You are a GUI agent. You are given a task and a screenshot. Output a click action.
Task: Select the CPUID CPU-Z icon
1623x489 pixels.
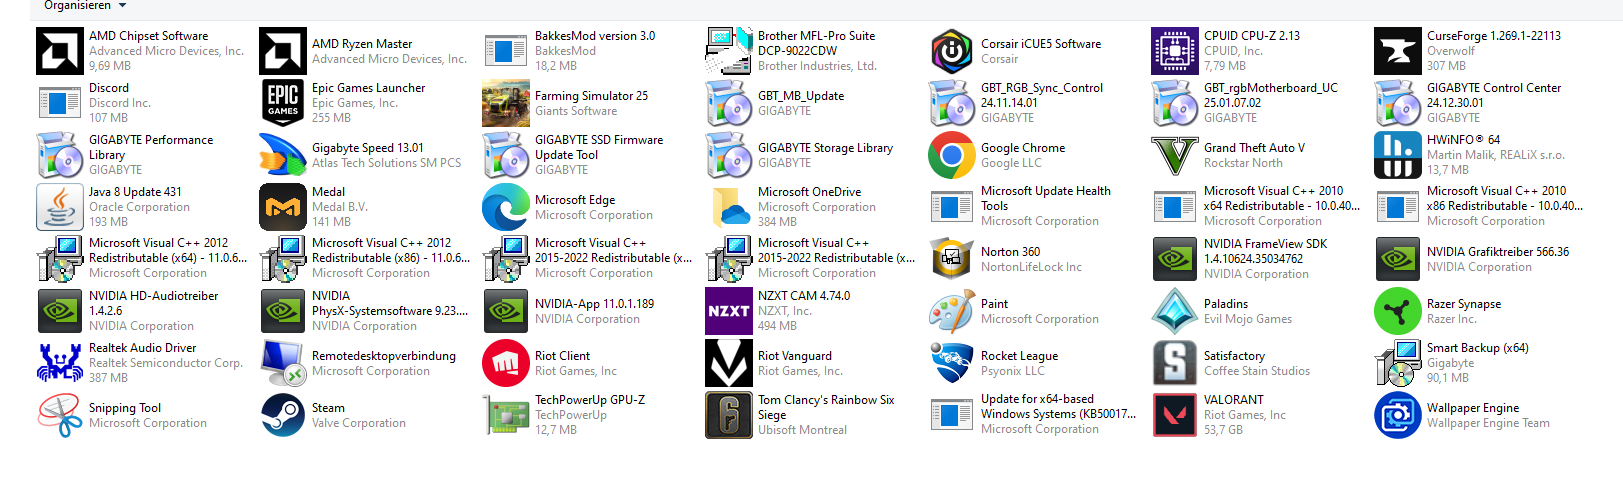(x=1175, y=51)
